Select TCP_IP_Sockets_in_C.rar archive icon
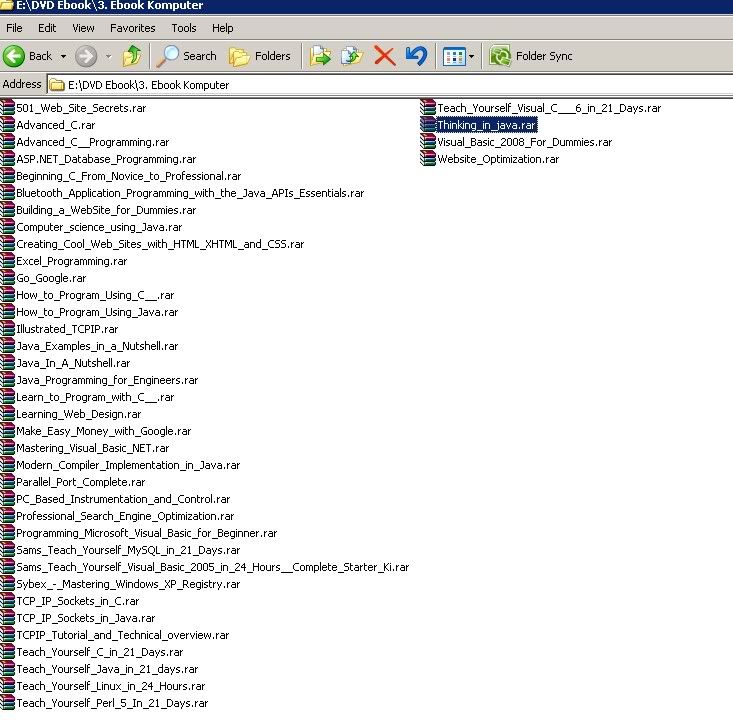Image resolution: width=733 pixels, height=720 pixels. coord(7,600)
